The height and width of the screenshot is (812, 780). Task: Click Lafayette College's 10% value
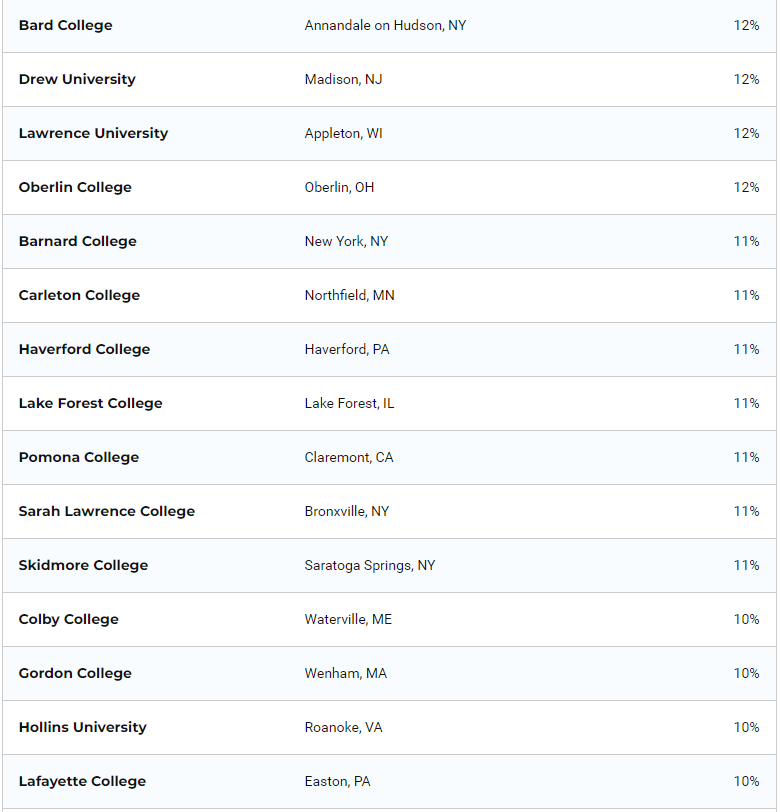(746, 781)
